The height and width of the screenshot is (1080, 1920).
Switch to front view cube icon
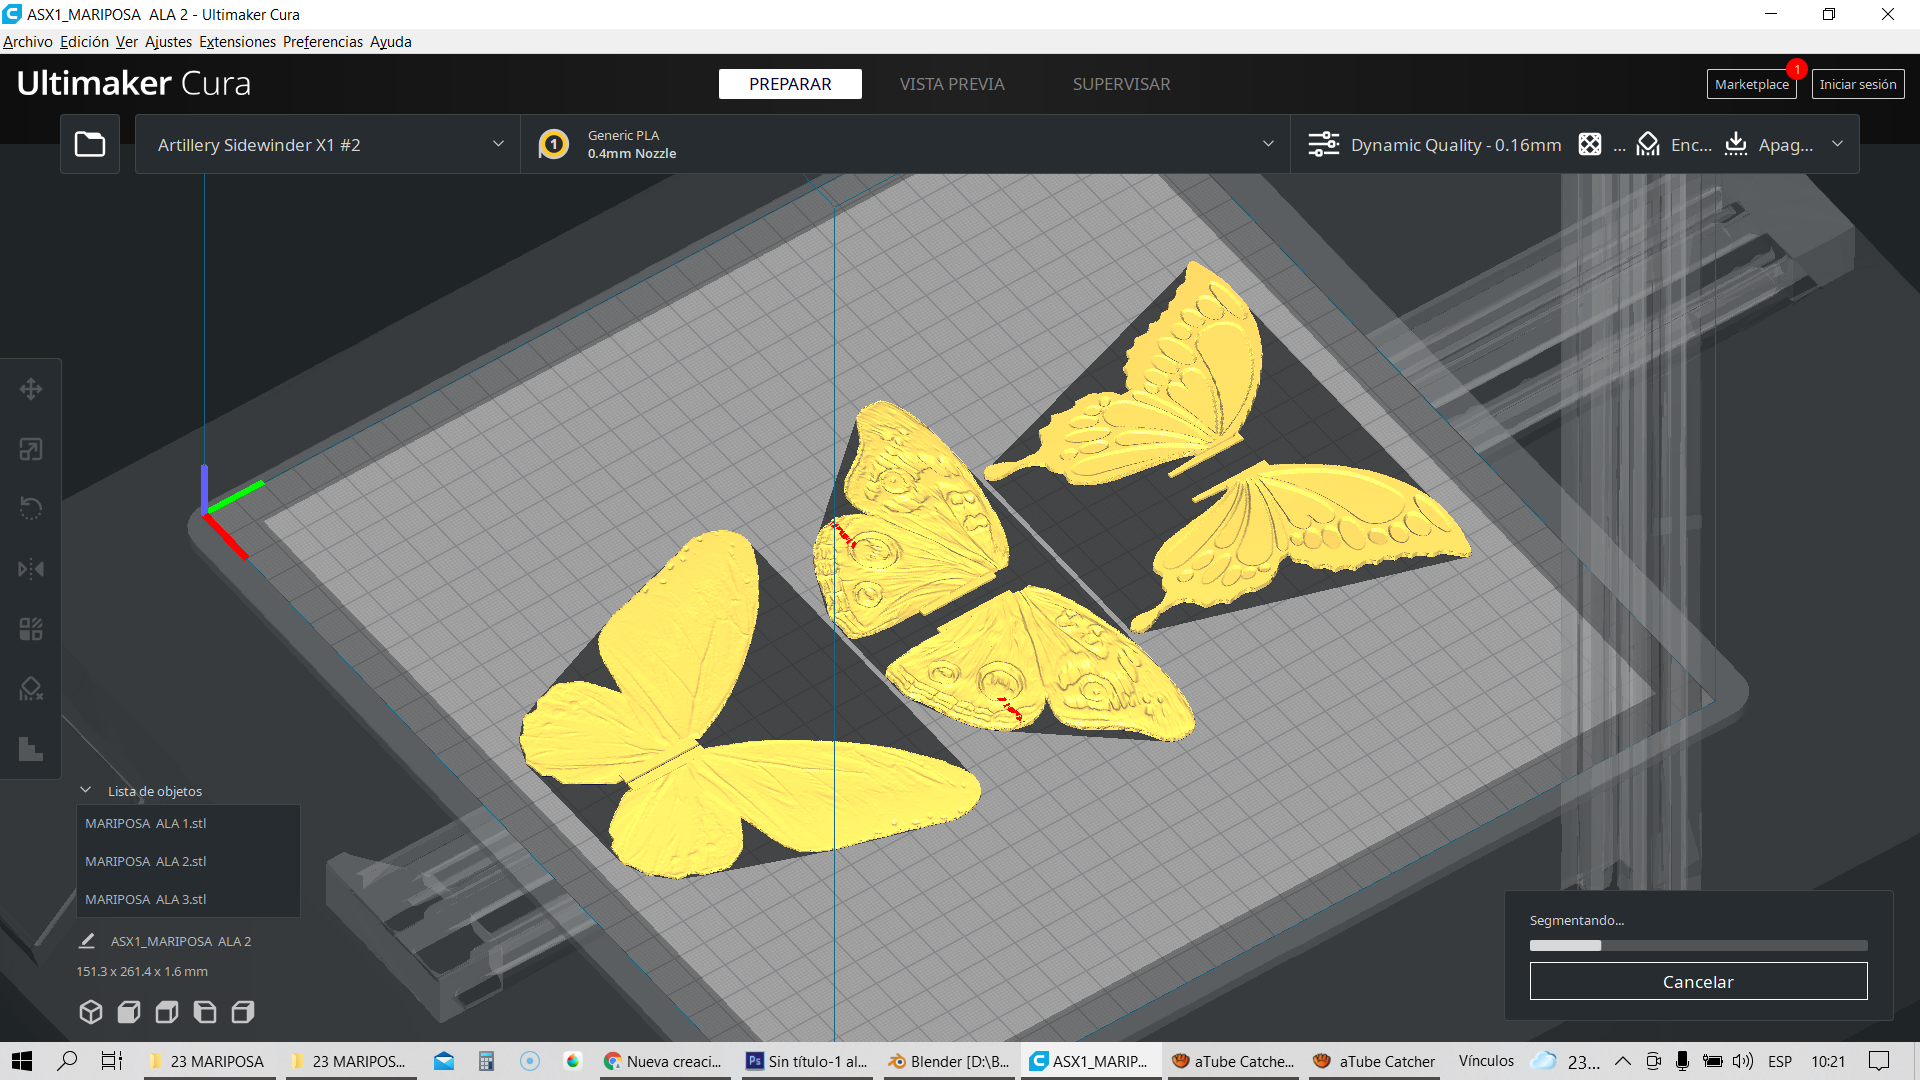[129, 1012]
